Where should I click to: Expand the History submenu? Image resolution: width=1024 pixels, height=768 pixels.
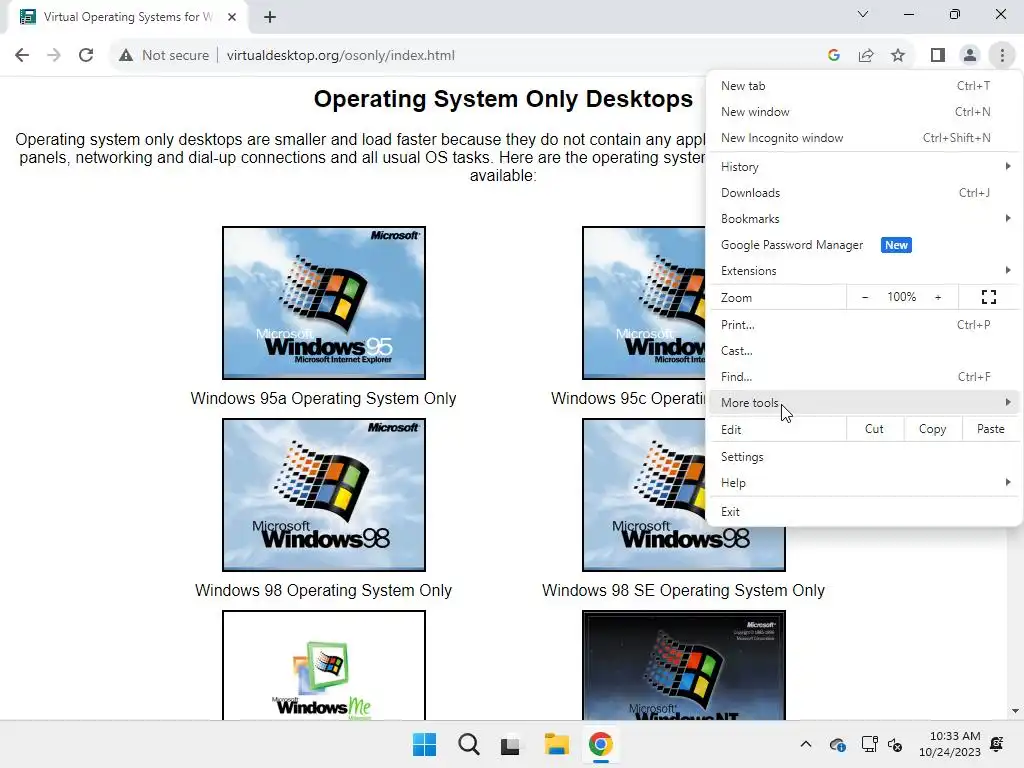(x=865, y=167)
